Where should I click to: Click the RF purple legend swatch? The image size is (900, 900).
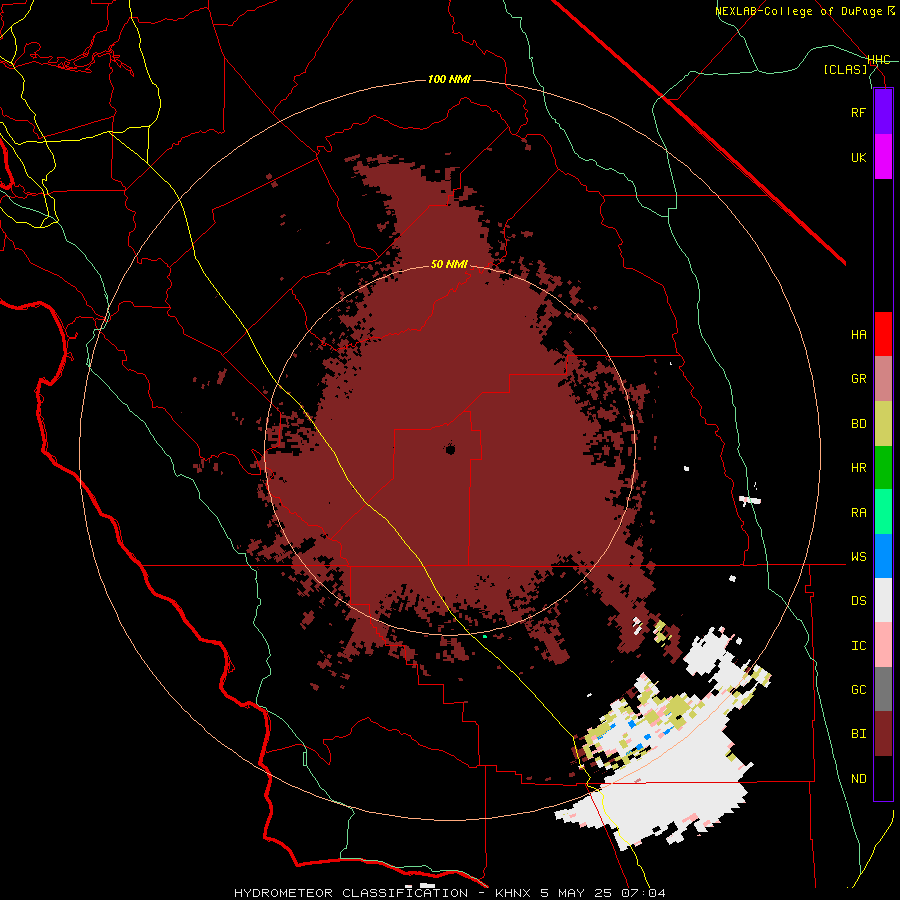click(x=883, y=112)
